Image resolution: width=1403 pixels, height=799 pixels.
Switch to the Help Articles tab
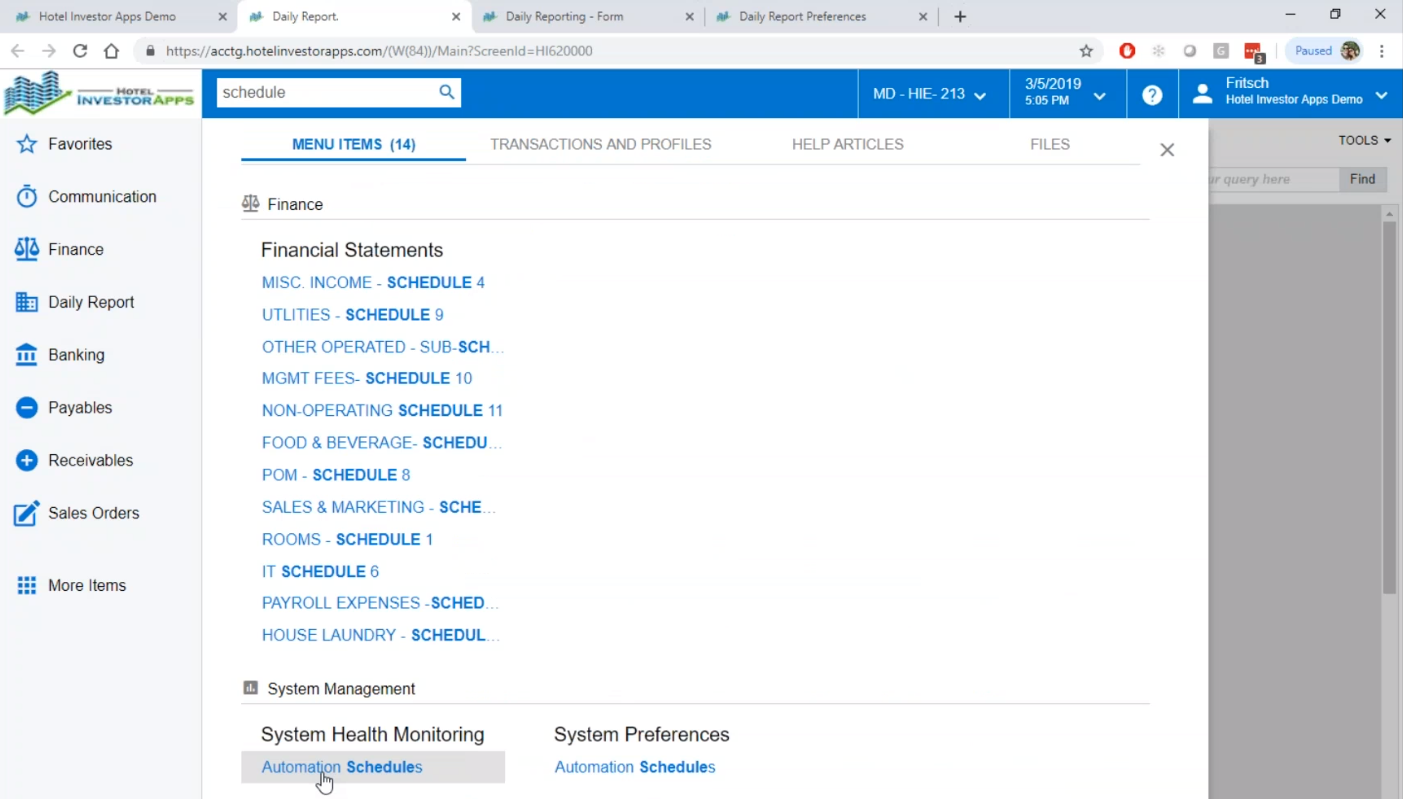[848, 145]
